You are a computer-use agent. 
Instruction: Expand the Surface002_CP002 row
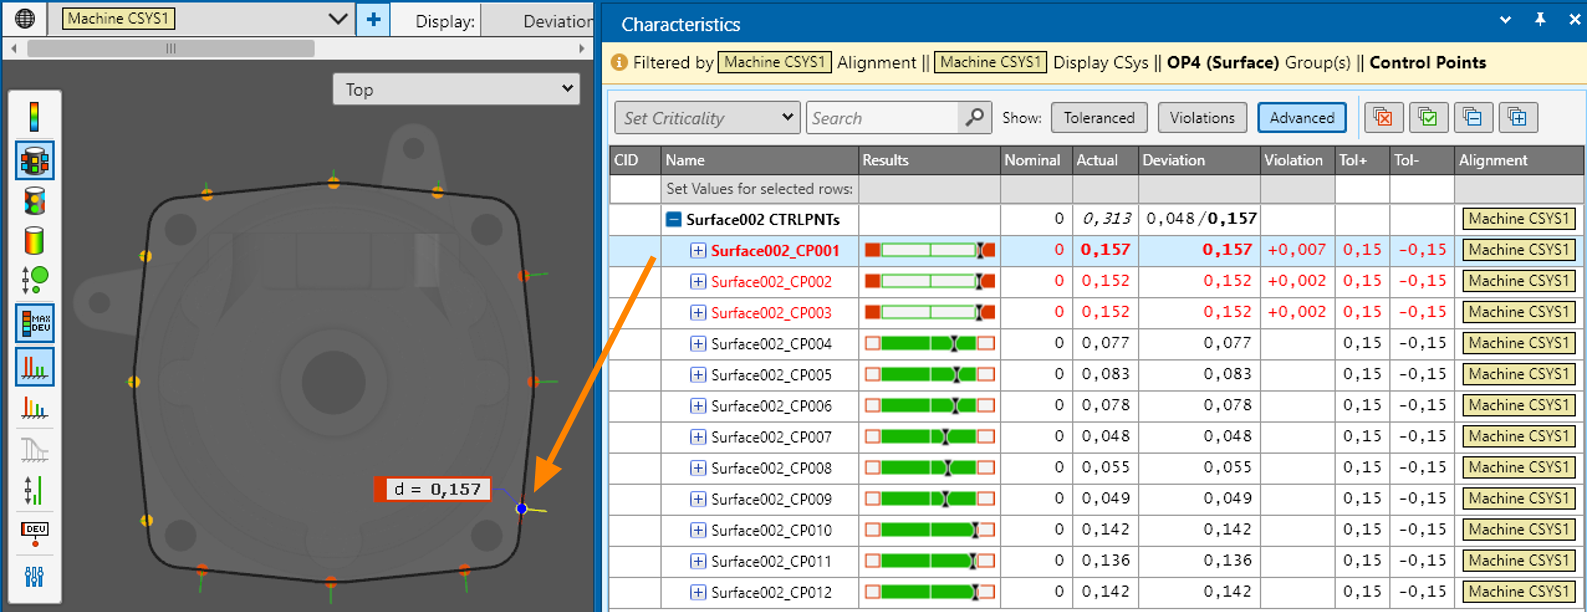coord(698,282)
